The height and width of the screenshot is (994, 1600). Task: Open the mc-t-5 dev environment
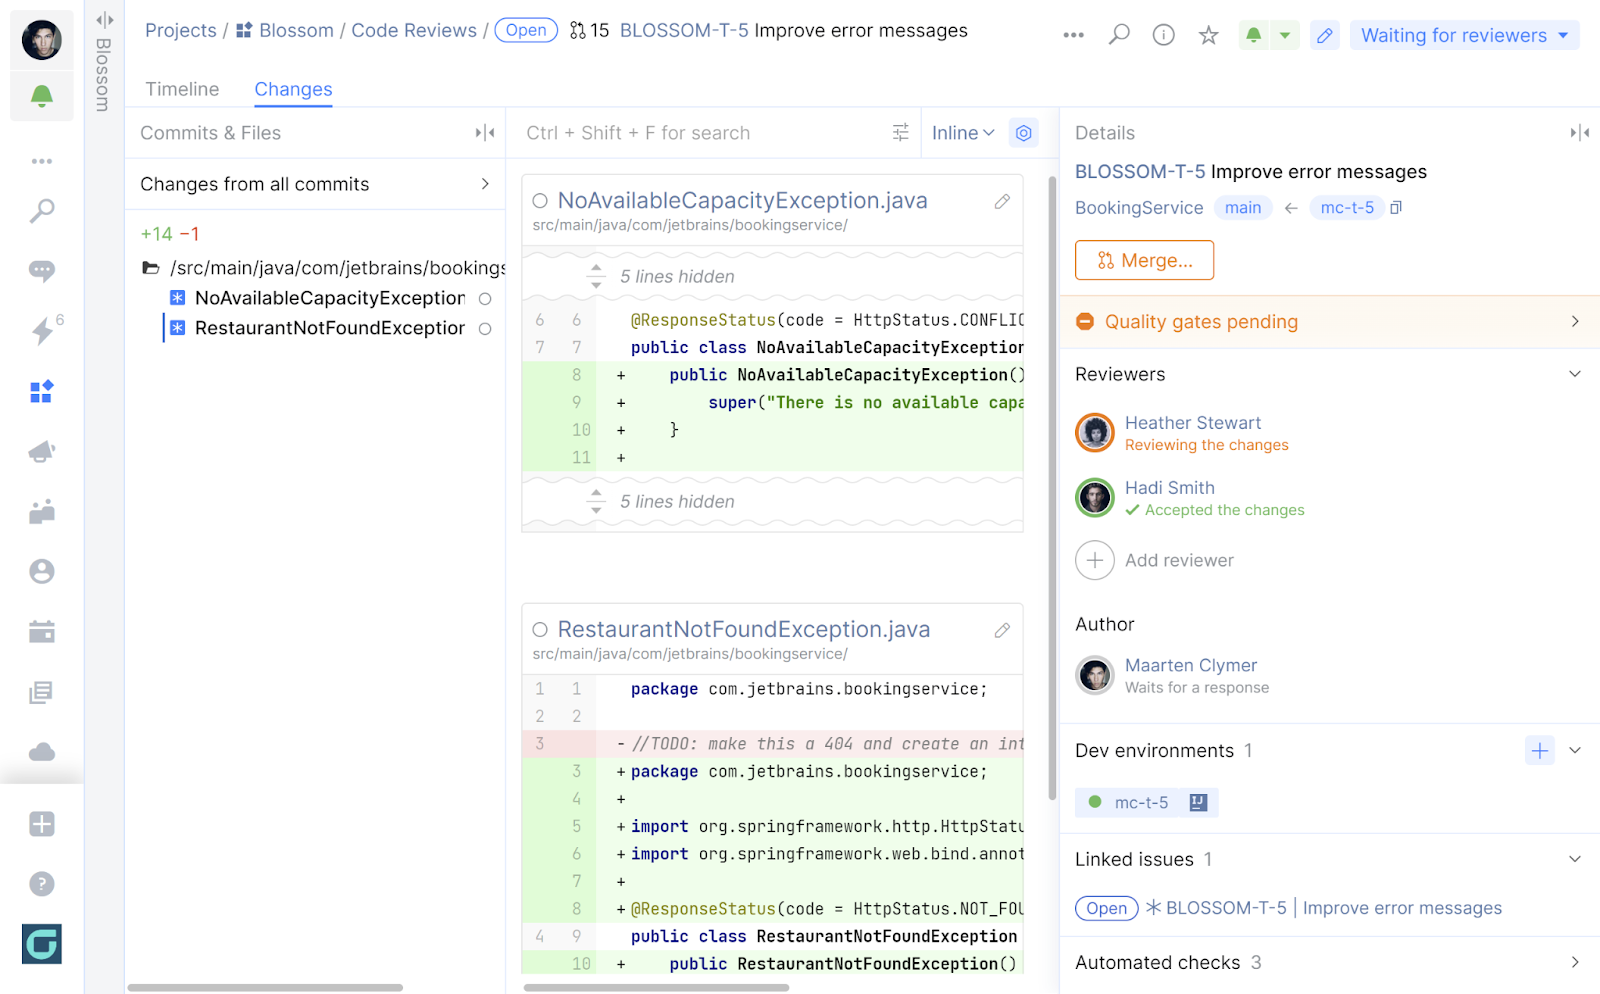[1146, 802]
